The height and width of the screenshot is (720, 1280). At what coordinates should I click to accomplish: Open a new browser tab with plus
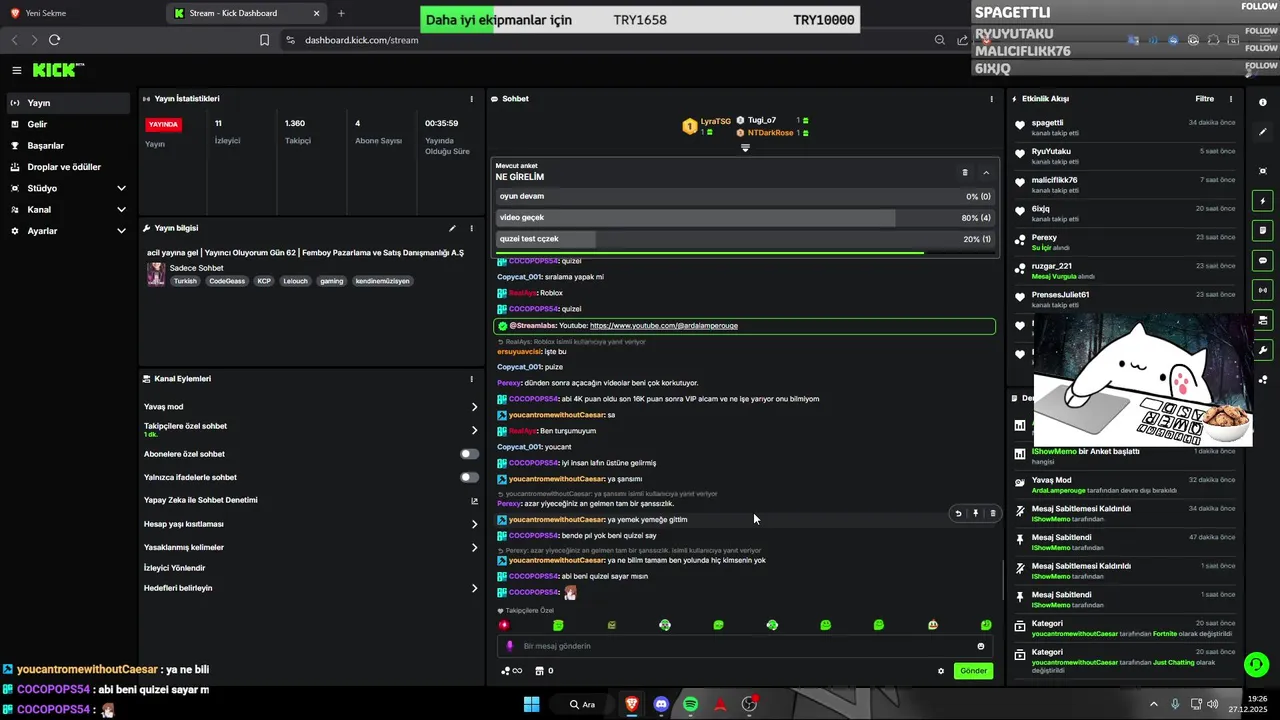[341, 13]
